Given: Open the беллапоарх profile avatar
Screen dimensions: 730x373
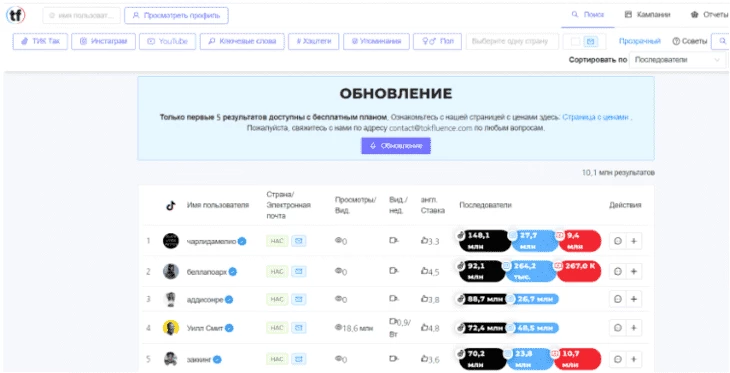Looking at the screenshot, I should [171, 271].
